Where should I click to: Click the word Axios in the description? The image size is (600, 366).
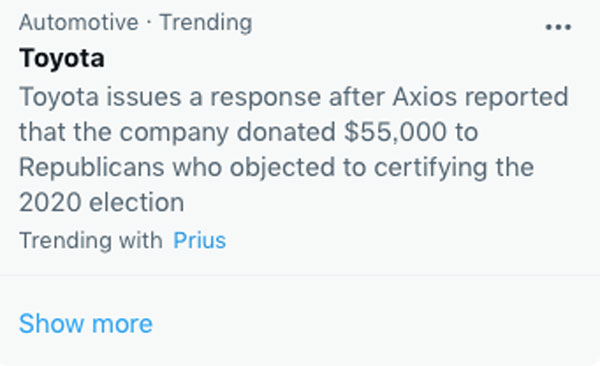tap(424, 97)
